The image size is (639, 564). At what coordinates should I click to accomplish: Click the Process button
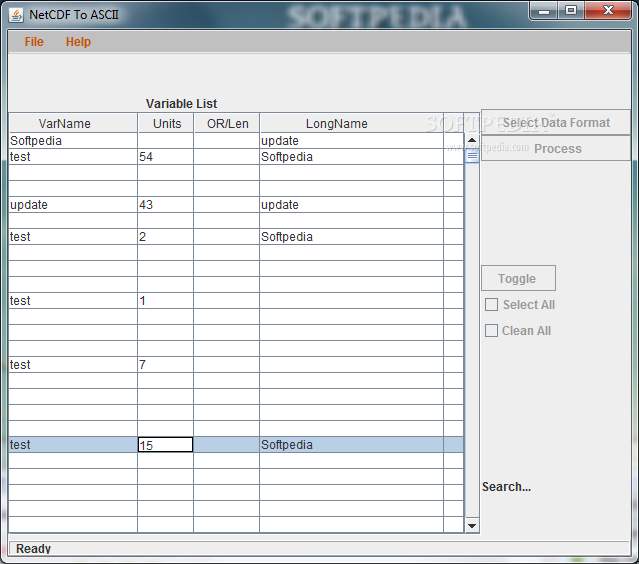click(x=556, y=148)
